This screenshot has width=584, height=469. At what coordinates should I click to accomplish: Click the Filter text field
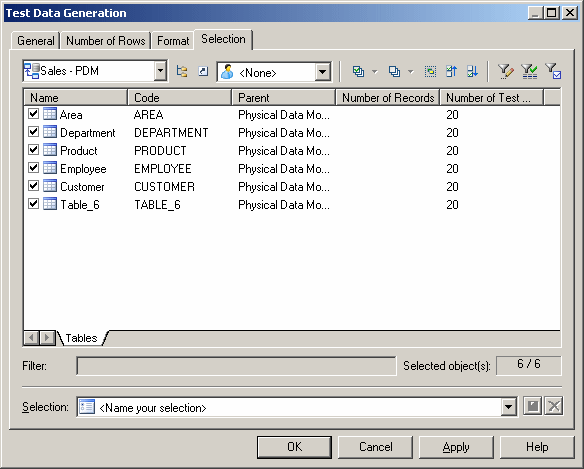(236, 366)
